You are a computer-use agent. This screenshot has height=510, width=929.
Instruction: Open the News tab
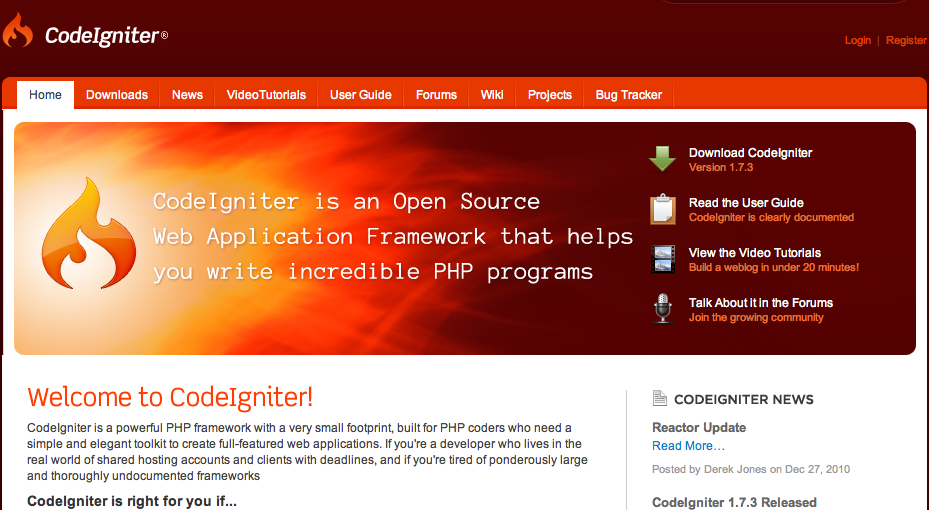point(187,95)
